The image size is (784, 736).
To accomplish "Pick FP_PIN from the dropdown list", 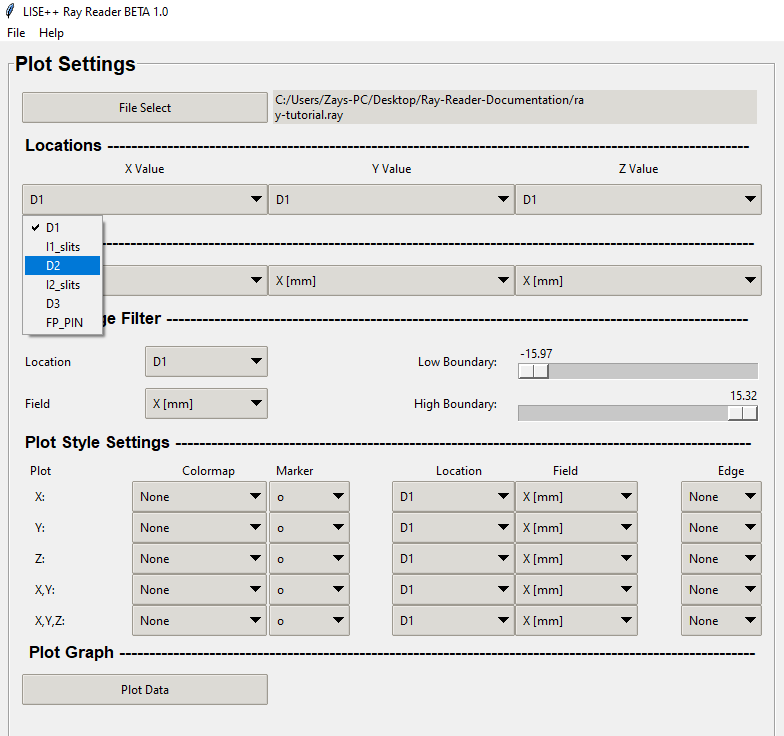I will (64, 322).
